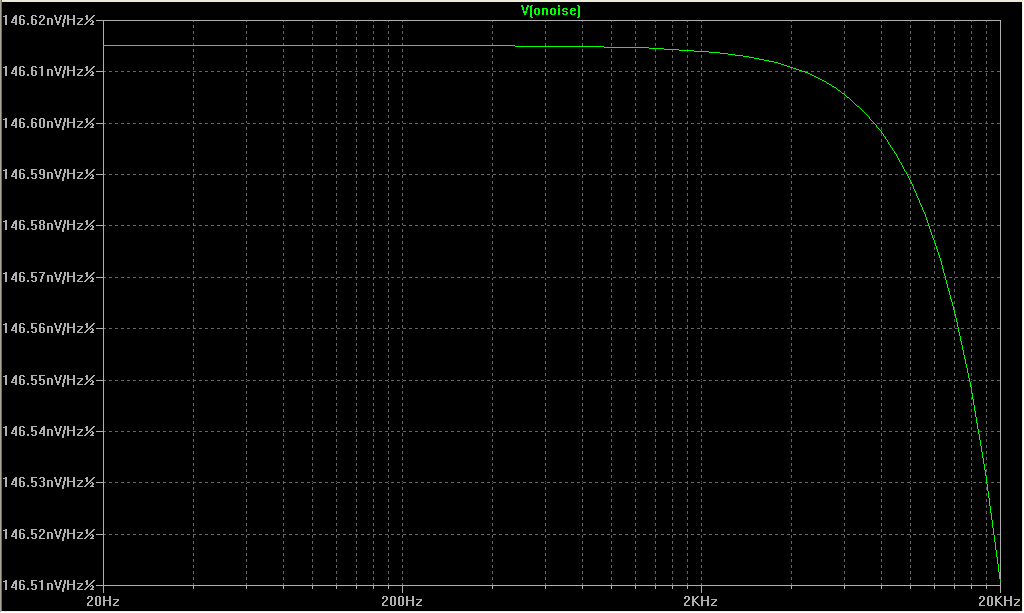Screen dimensions: 1024x613
Task: Click the 146.59nV/Hz½ axis label
Action: coord(49,174)
